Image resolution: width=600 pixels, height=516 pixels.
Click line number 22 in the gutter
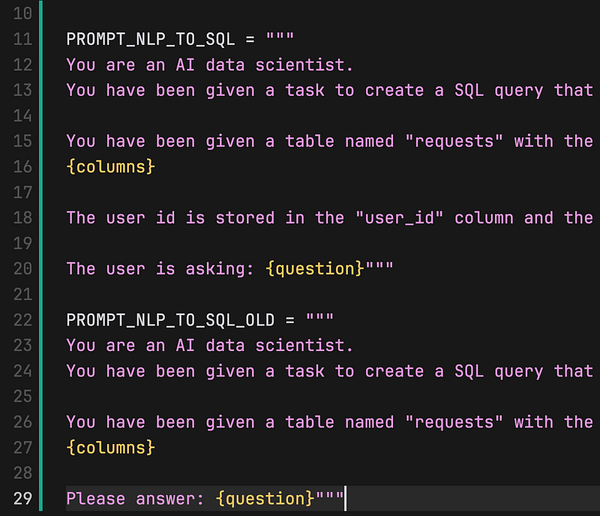pos(22,320)
